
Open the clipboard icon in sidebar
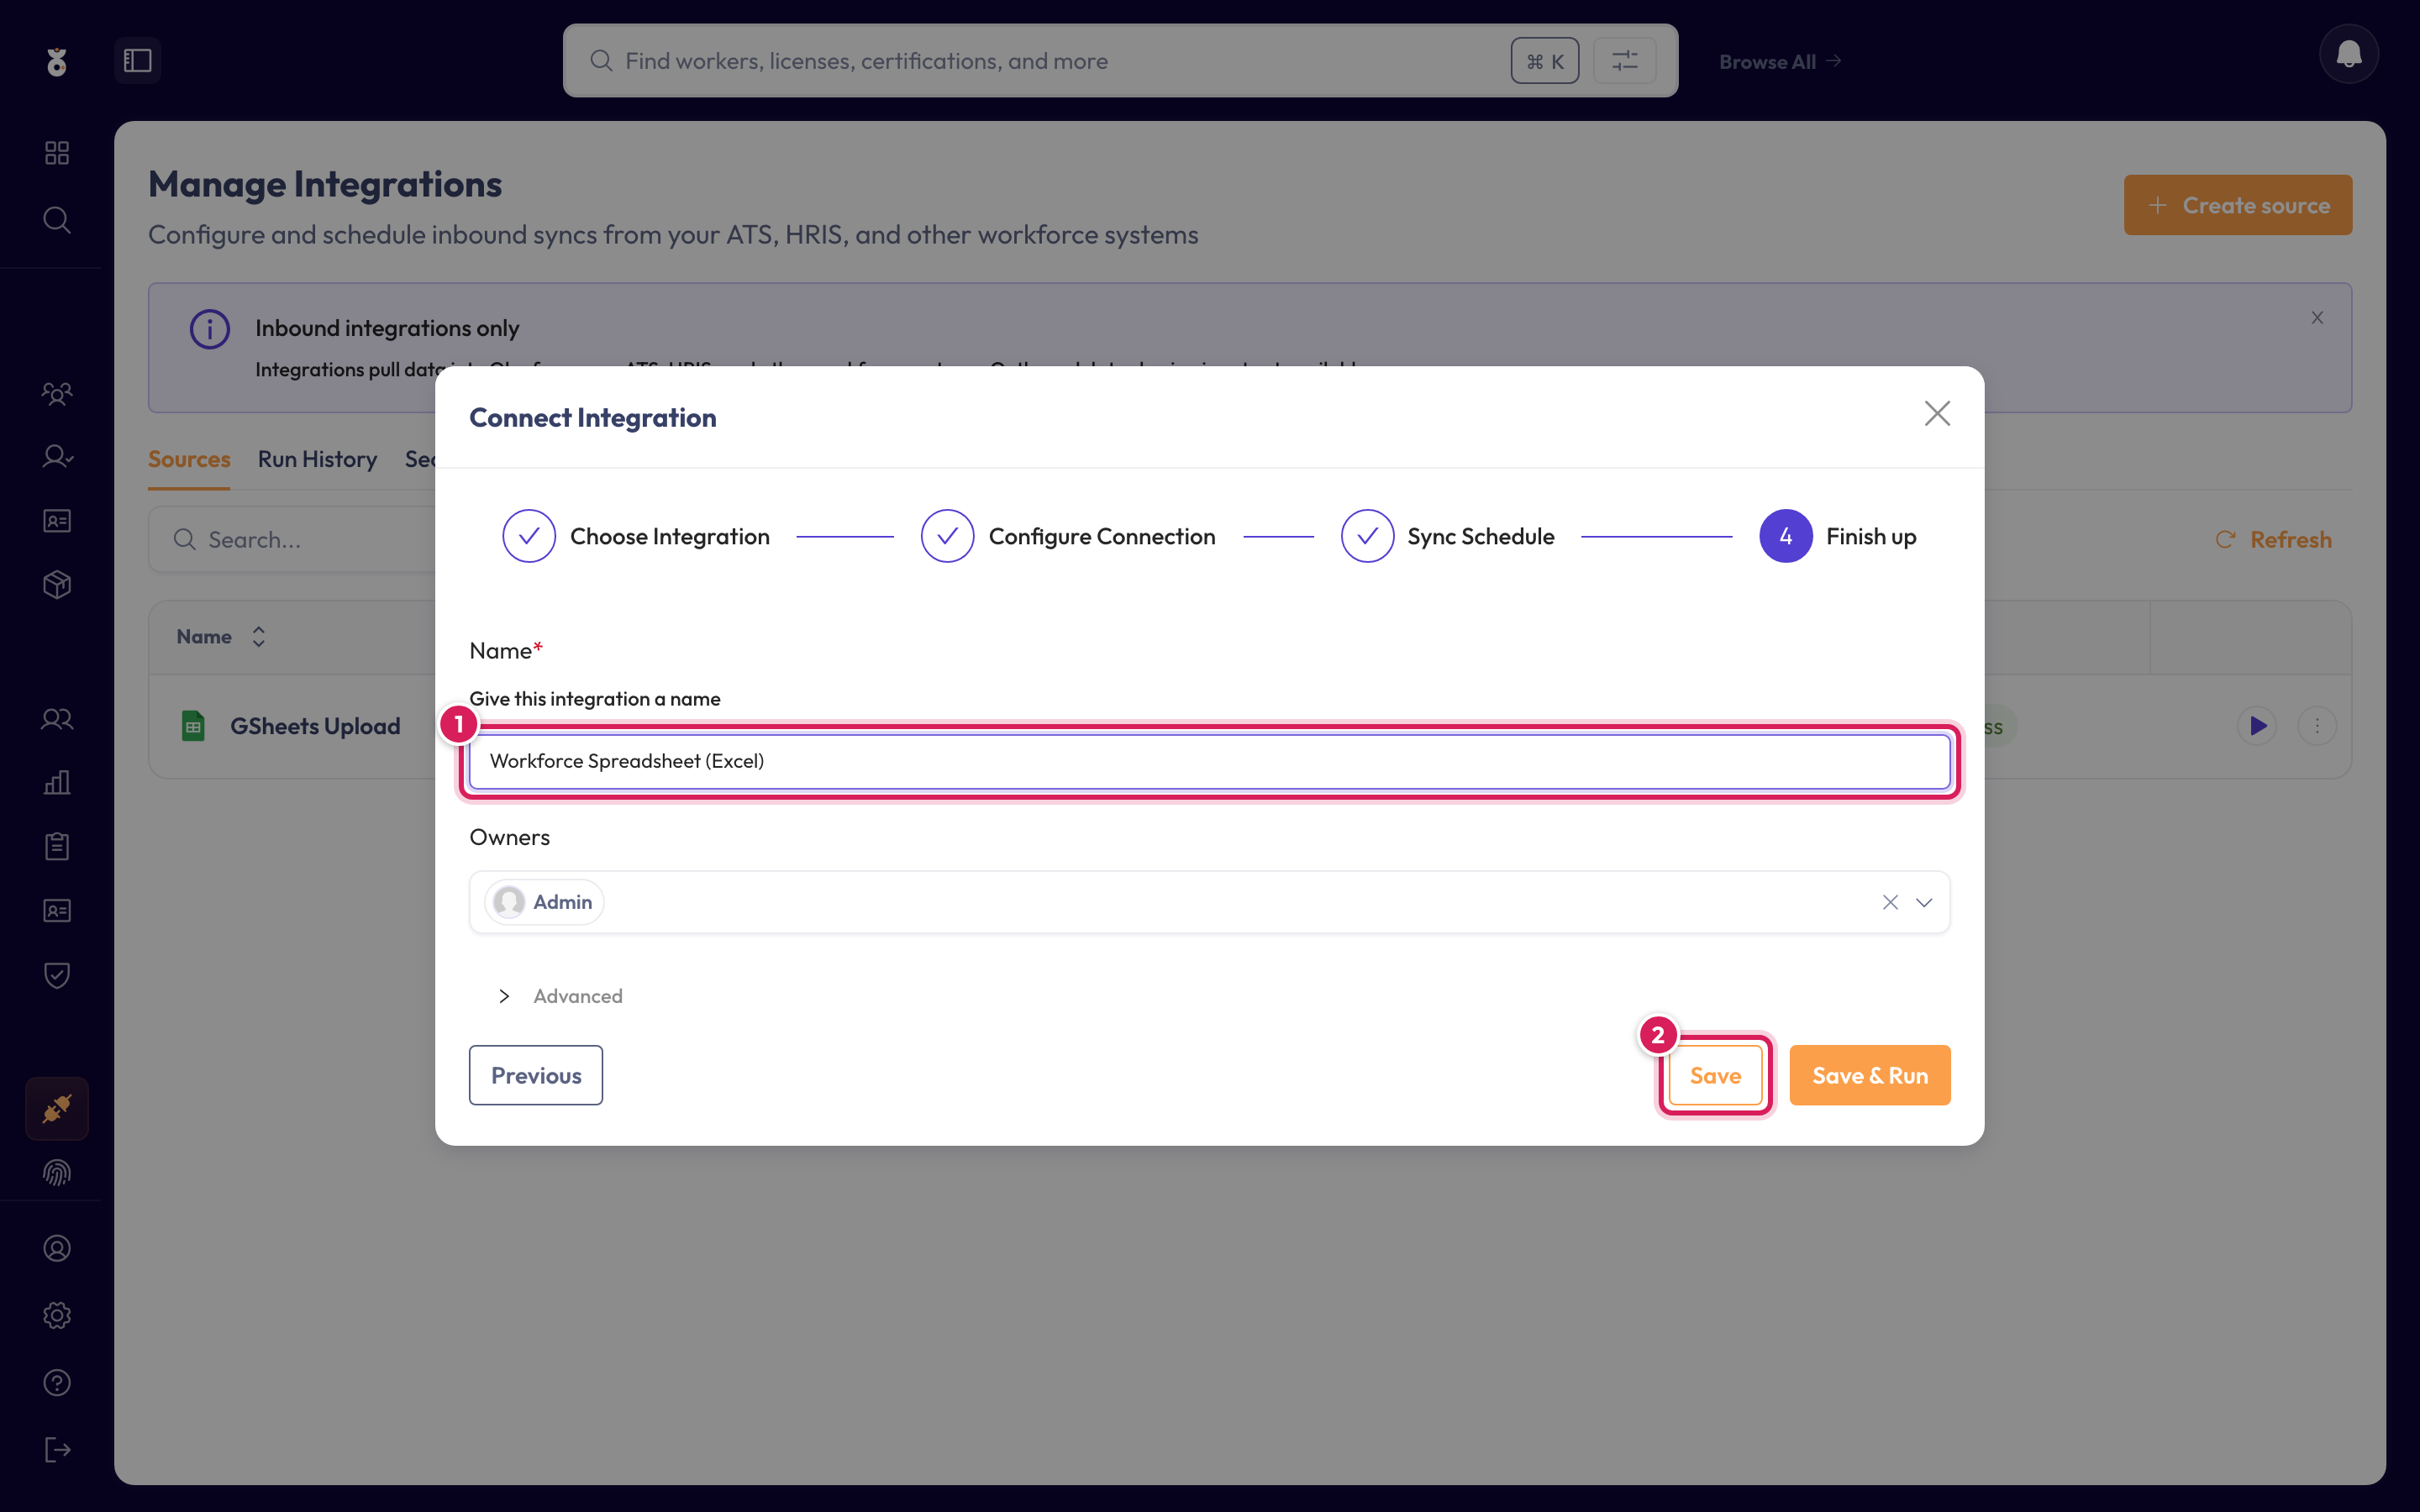click(57, 846)
